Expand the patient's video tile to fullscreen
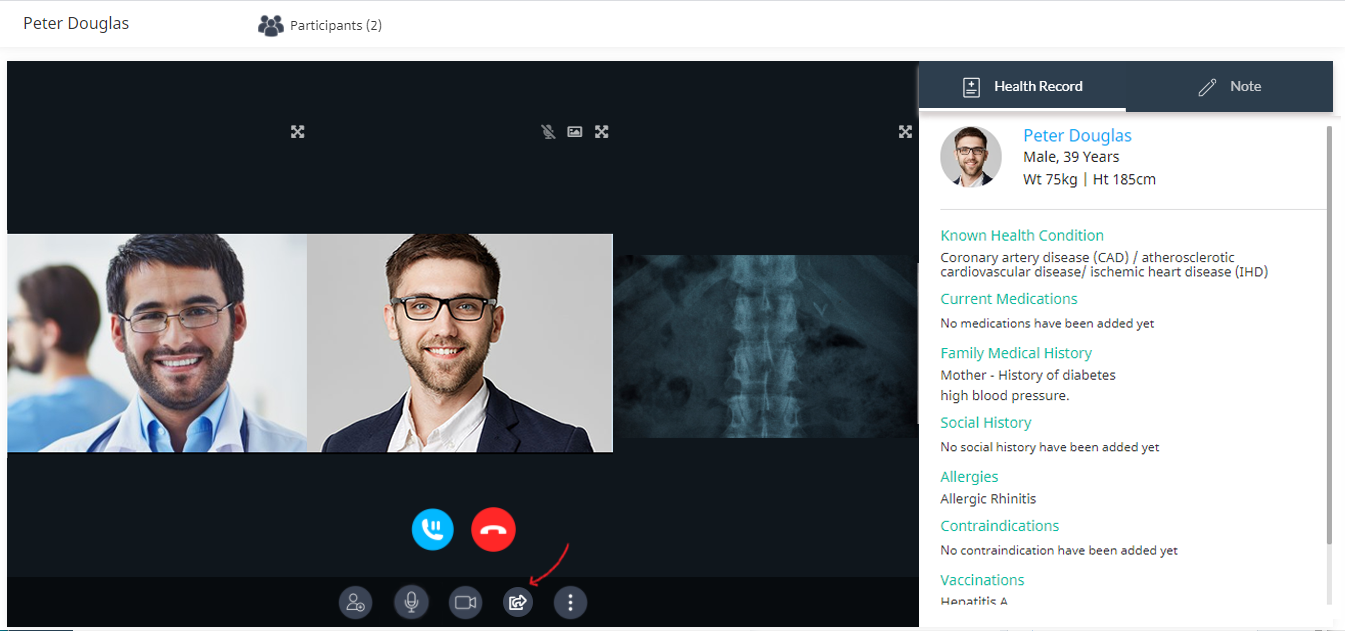This screenshot has width=1345, height=631. pos(601,131)
